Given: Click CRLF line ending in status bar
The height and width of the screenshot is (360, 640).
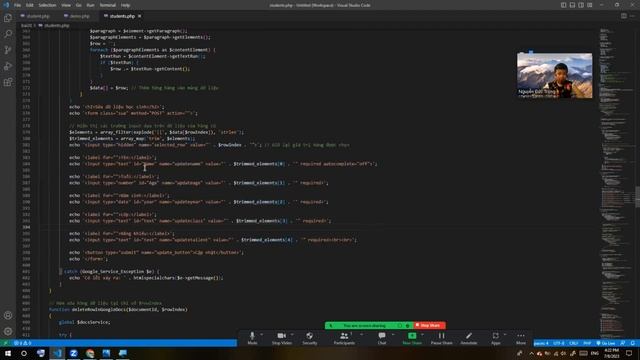Looking at the screenshot, I should (x=573, y=343).
